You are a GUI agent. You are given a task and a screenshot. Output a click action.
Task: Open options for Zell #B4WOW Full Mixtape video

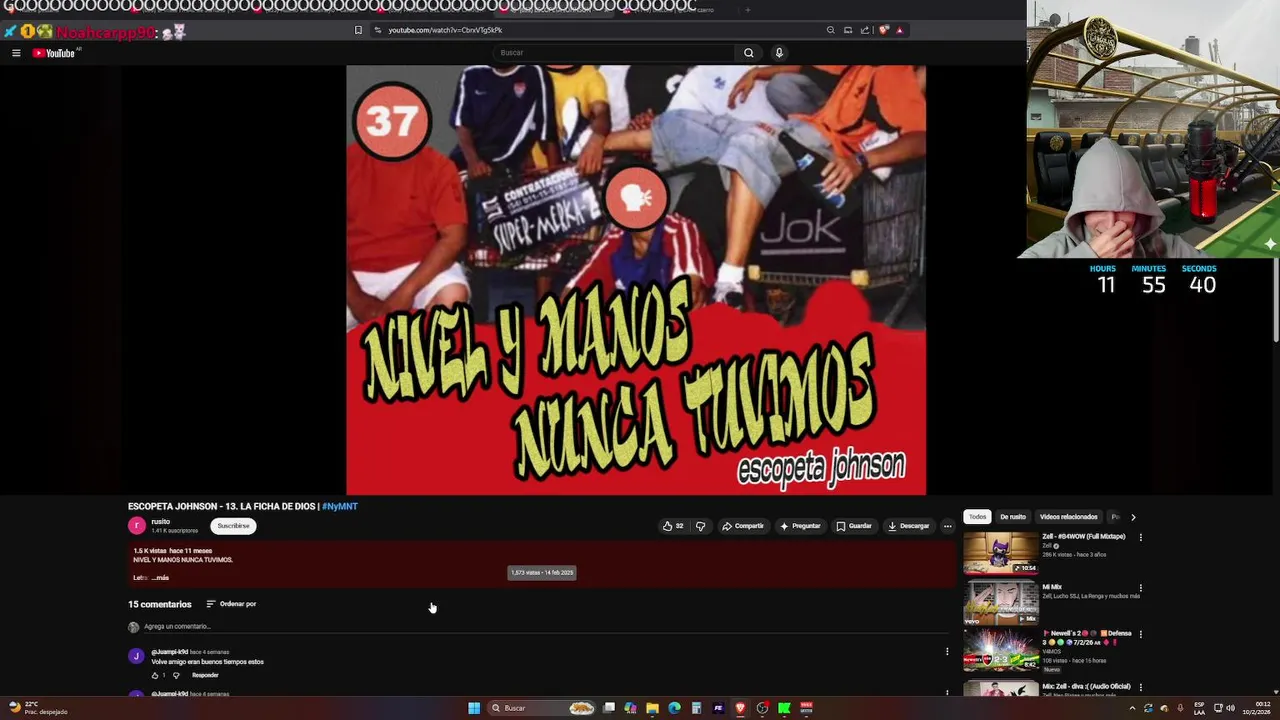pyautogui.click(x=1140, y=537)
